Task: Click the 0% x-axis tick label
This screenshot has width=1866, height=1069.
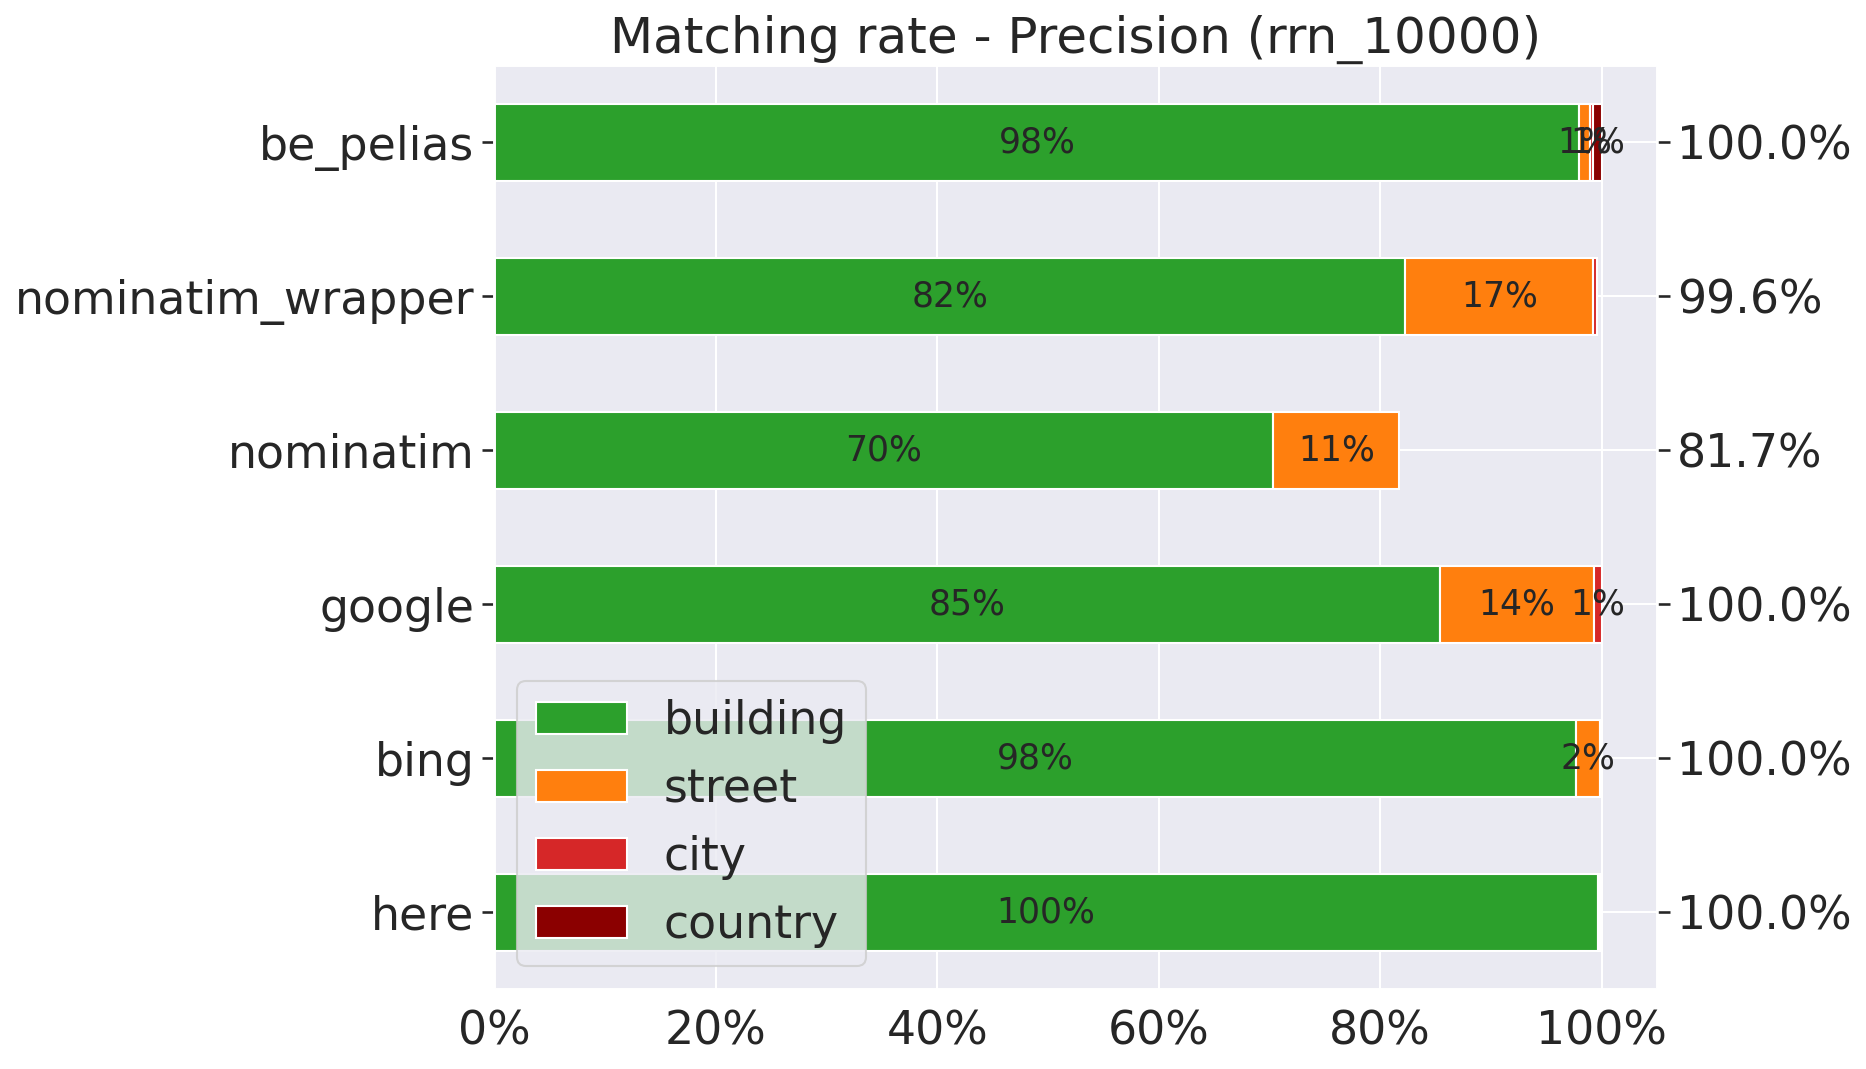Action: (x=495, y=1029)
